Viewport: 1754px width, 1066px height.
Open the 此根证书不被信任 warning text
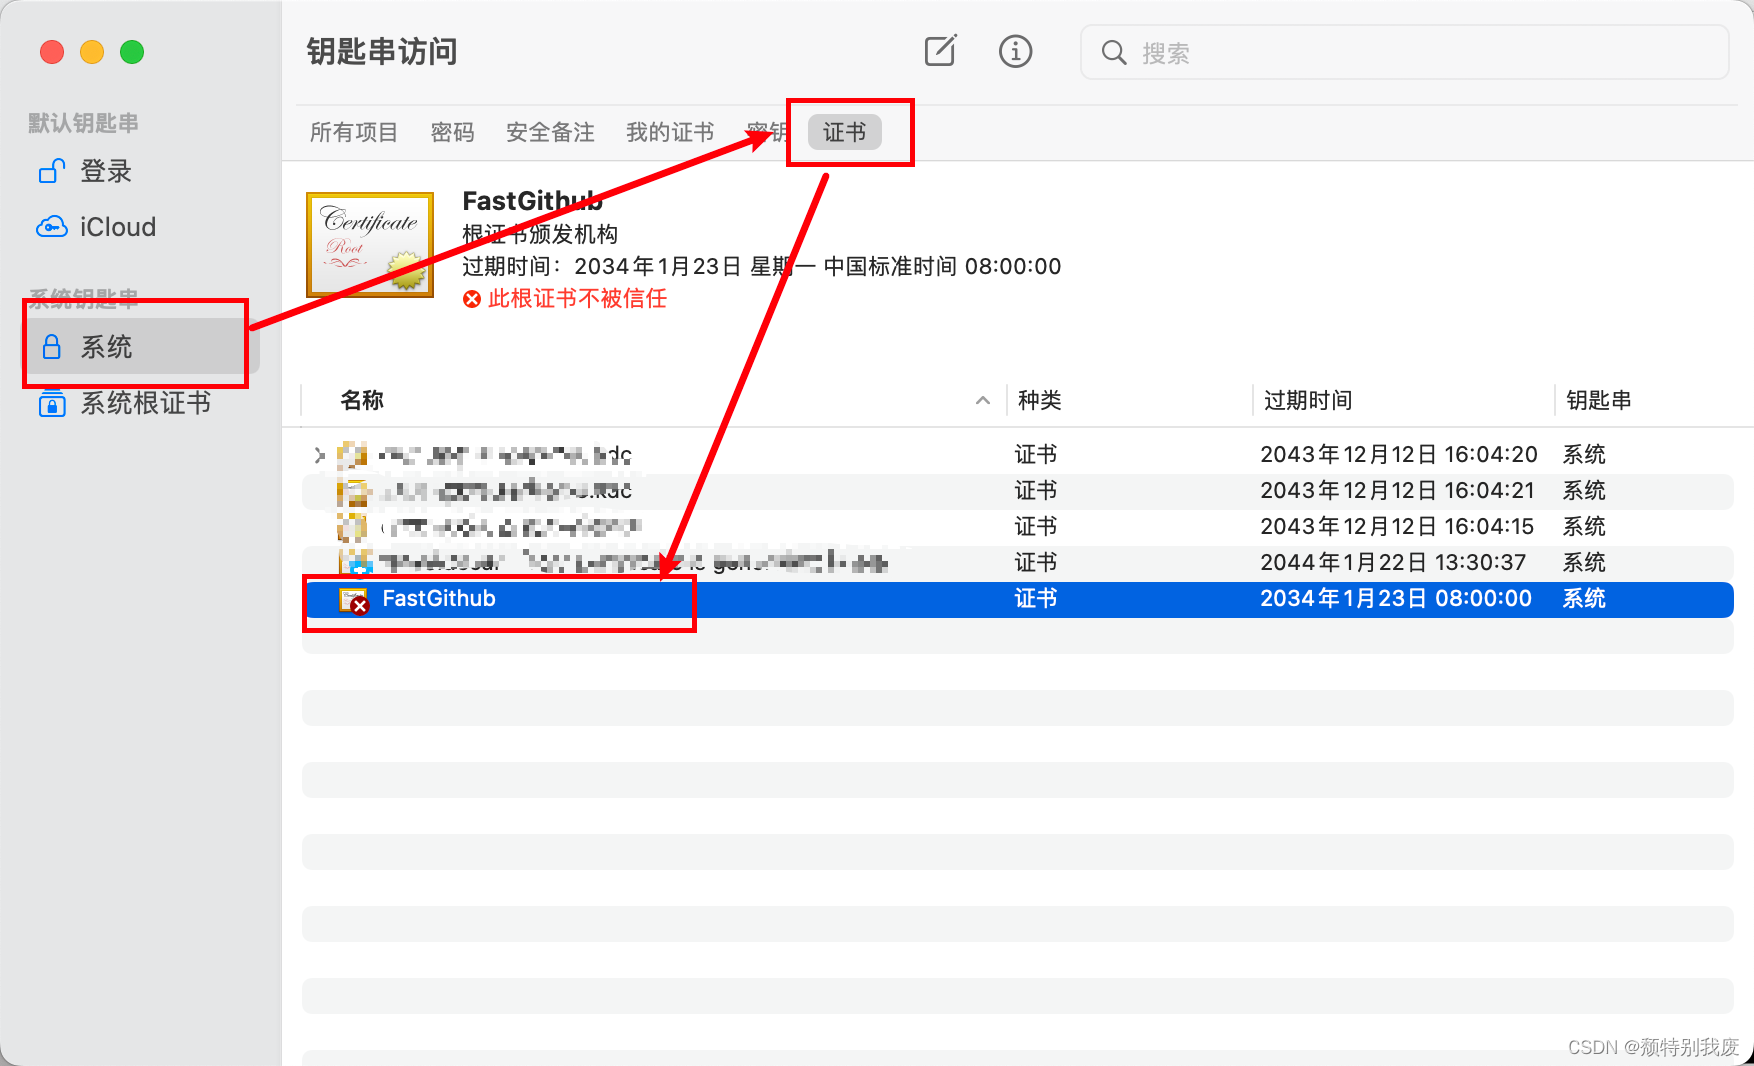[578, 298]
